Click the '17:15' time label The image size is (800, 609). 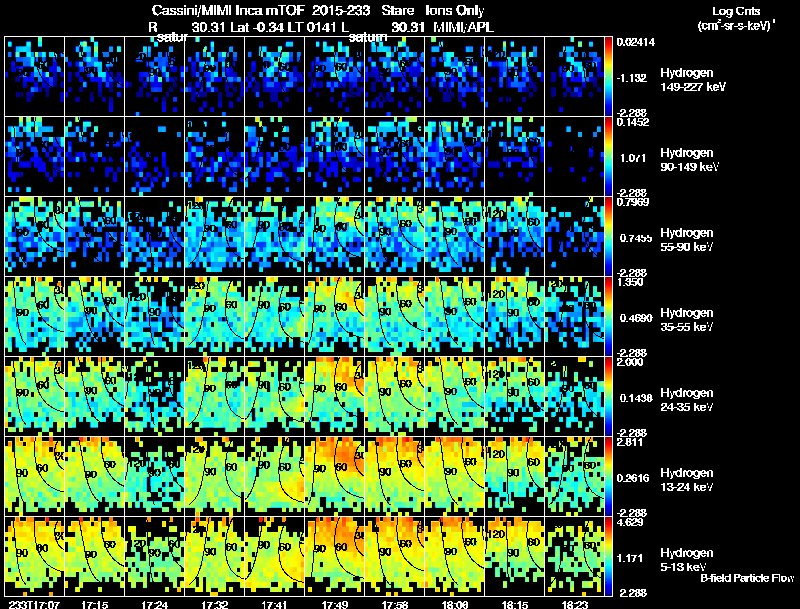tap(94, 604)
